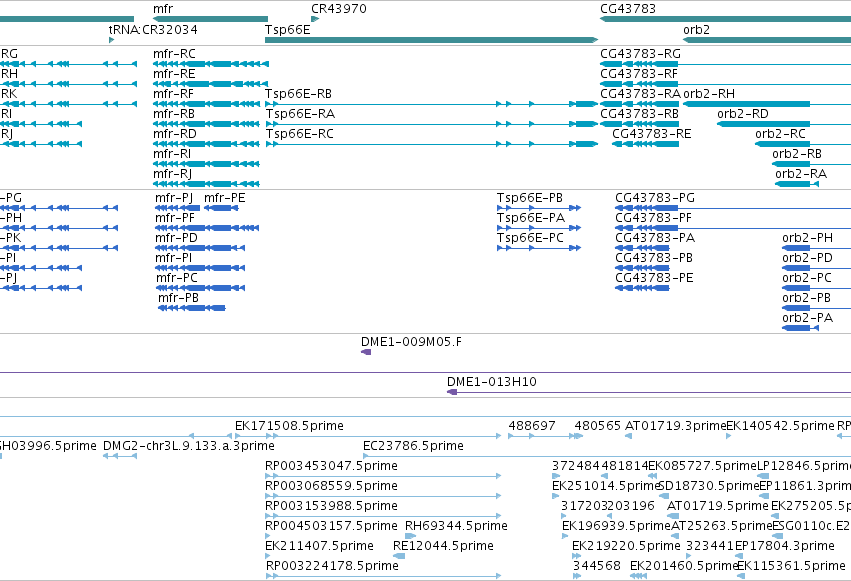Click protein label mfr-PF

pyautogui.click(x=175, y=218)
